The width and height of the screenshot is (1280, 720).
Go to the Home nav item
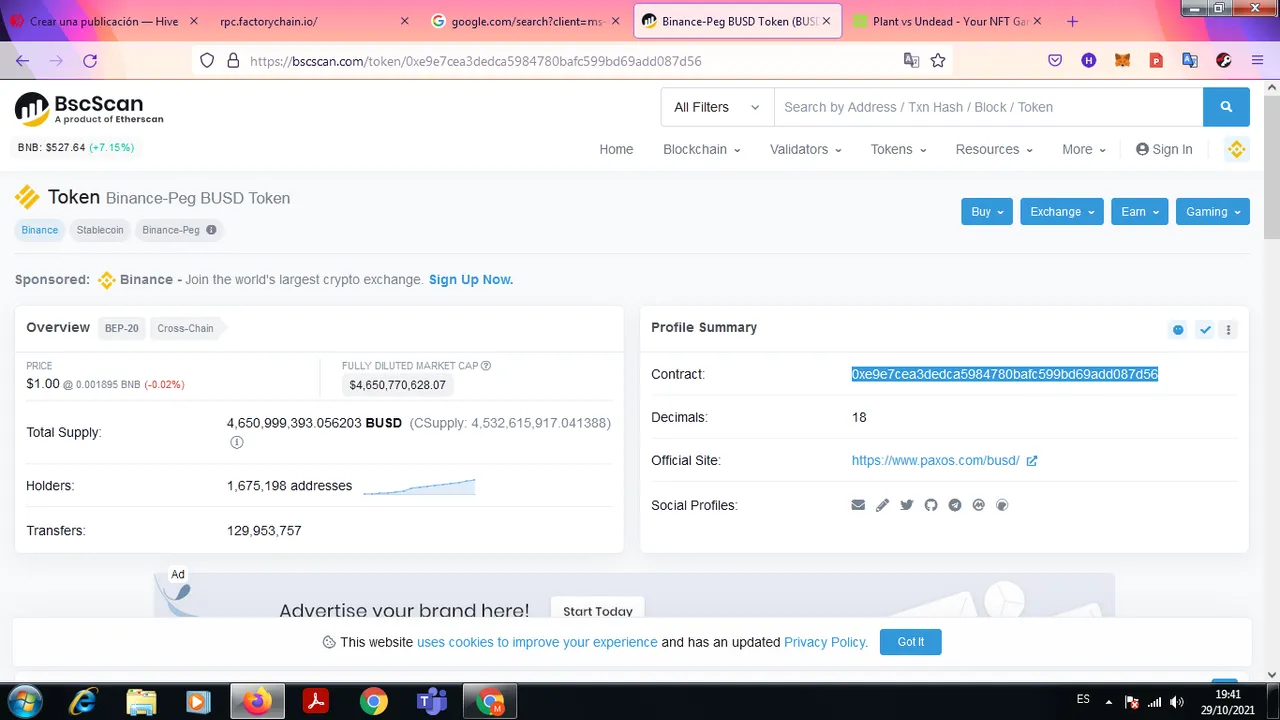click(616, 149)
